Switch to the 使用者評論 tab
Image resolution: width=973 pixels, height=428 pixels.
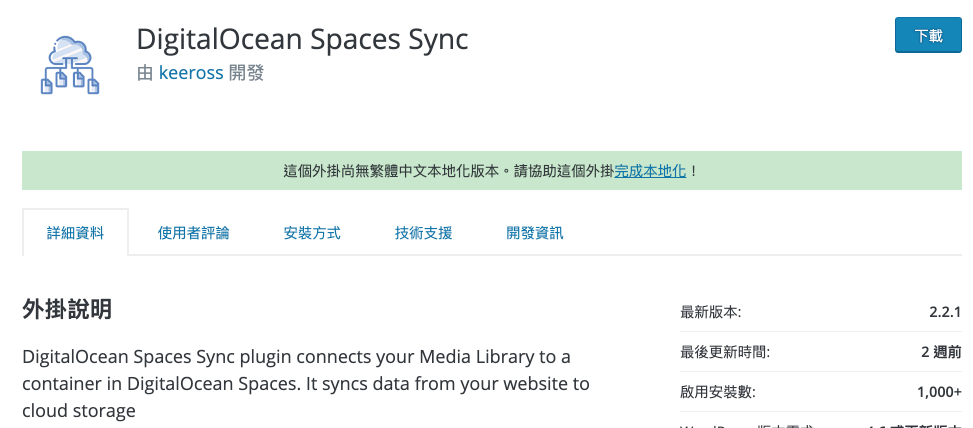tap(194, 233)
